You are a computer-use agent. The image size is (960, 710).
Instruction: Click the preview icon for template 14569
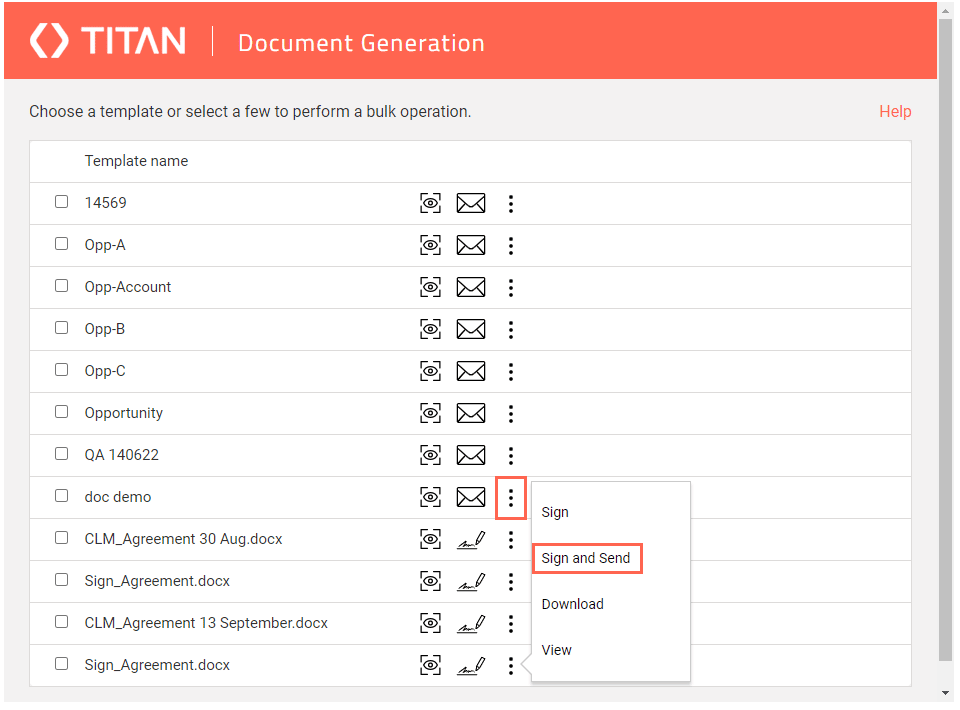tap(430, 204)
